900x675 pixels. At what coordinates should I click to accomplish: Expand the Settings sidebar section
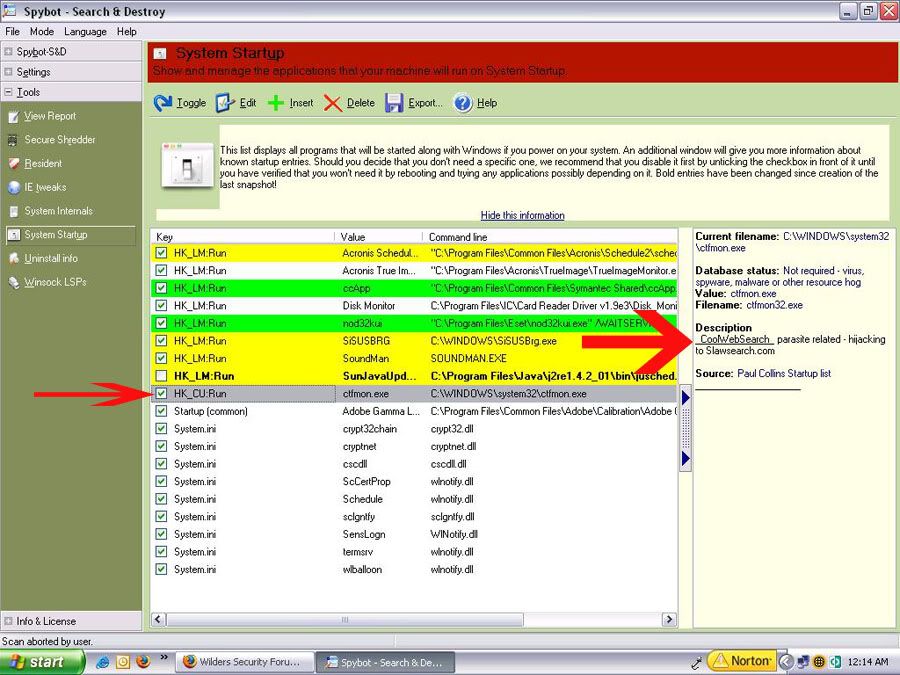tap(8, 72)
